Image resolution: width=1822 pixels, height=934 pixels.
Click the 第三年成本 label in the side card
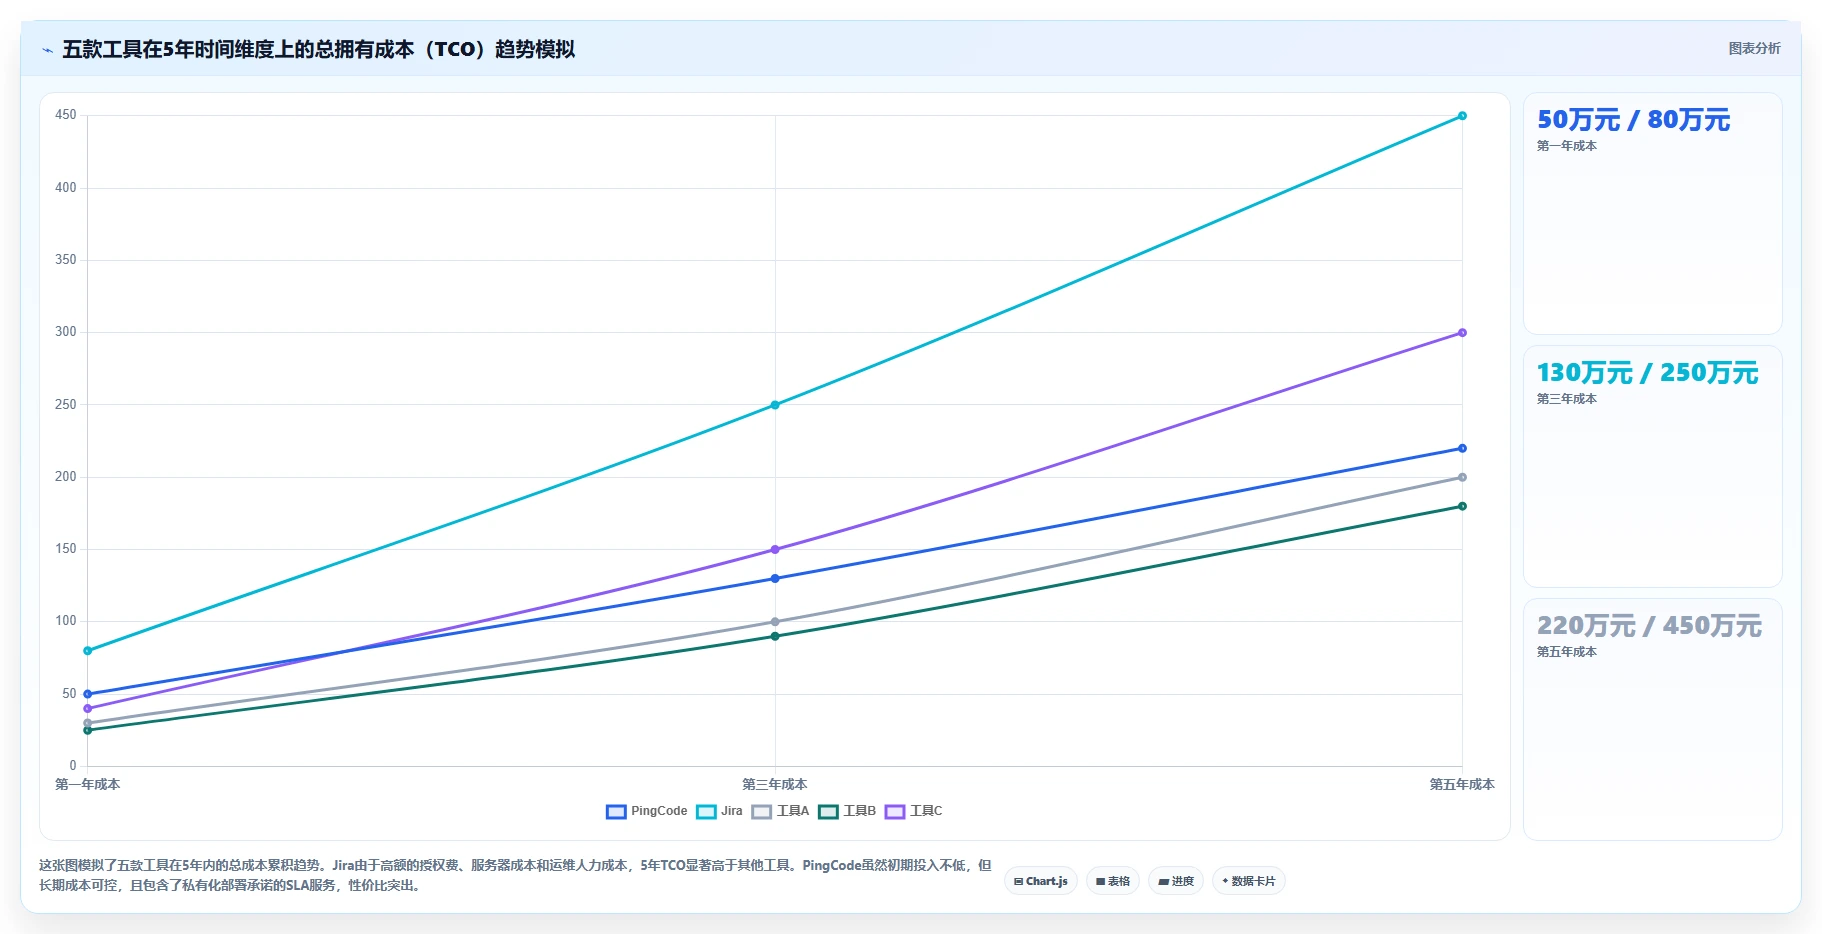(x=1567, y=399)
